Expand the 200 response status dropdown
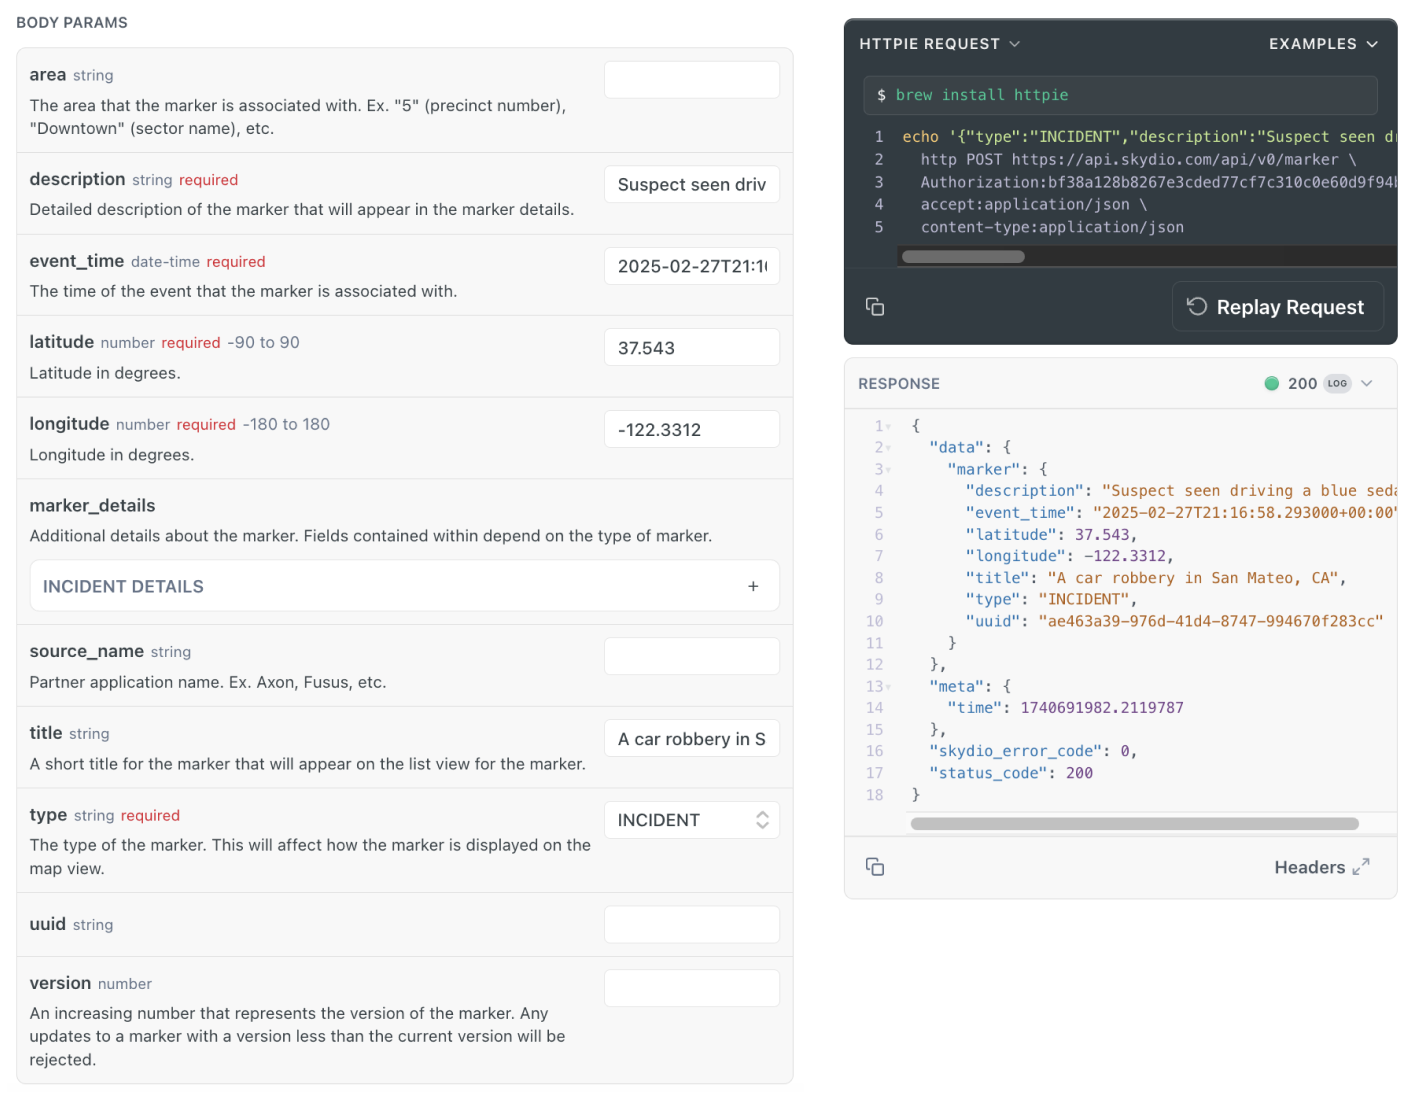The width and height of the screenshot is (1410, 1096). 1367,383
